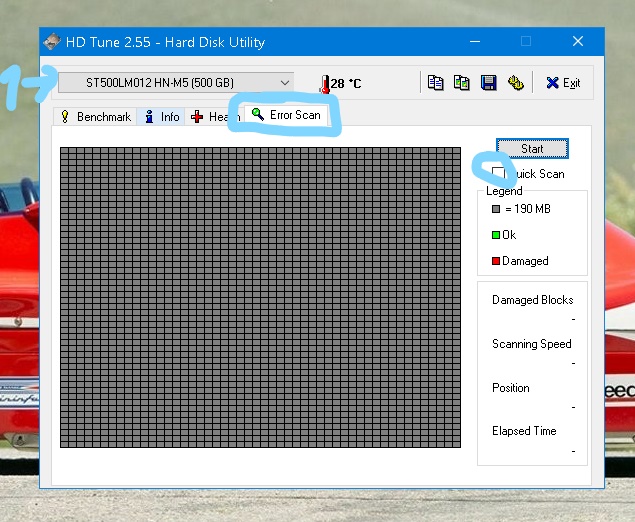The height and width of the screenshot is (522, 635).
Task: Click the HD Tune title bar app icon
Action: click(x=52, y=42)
